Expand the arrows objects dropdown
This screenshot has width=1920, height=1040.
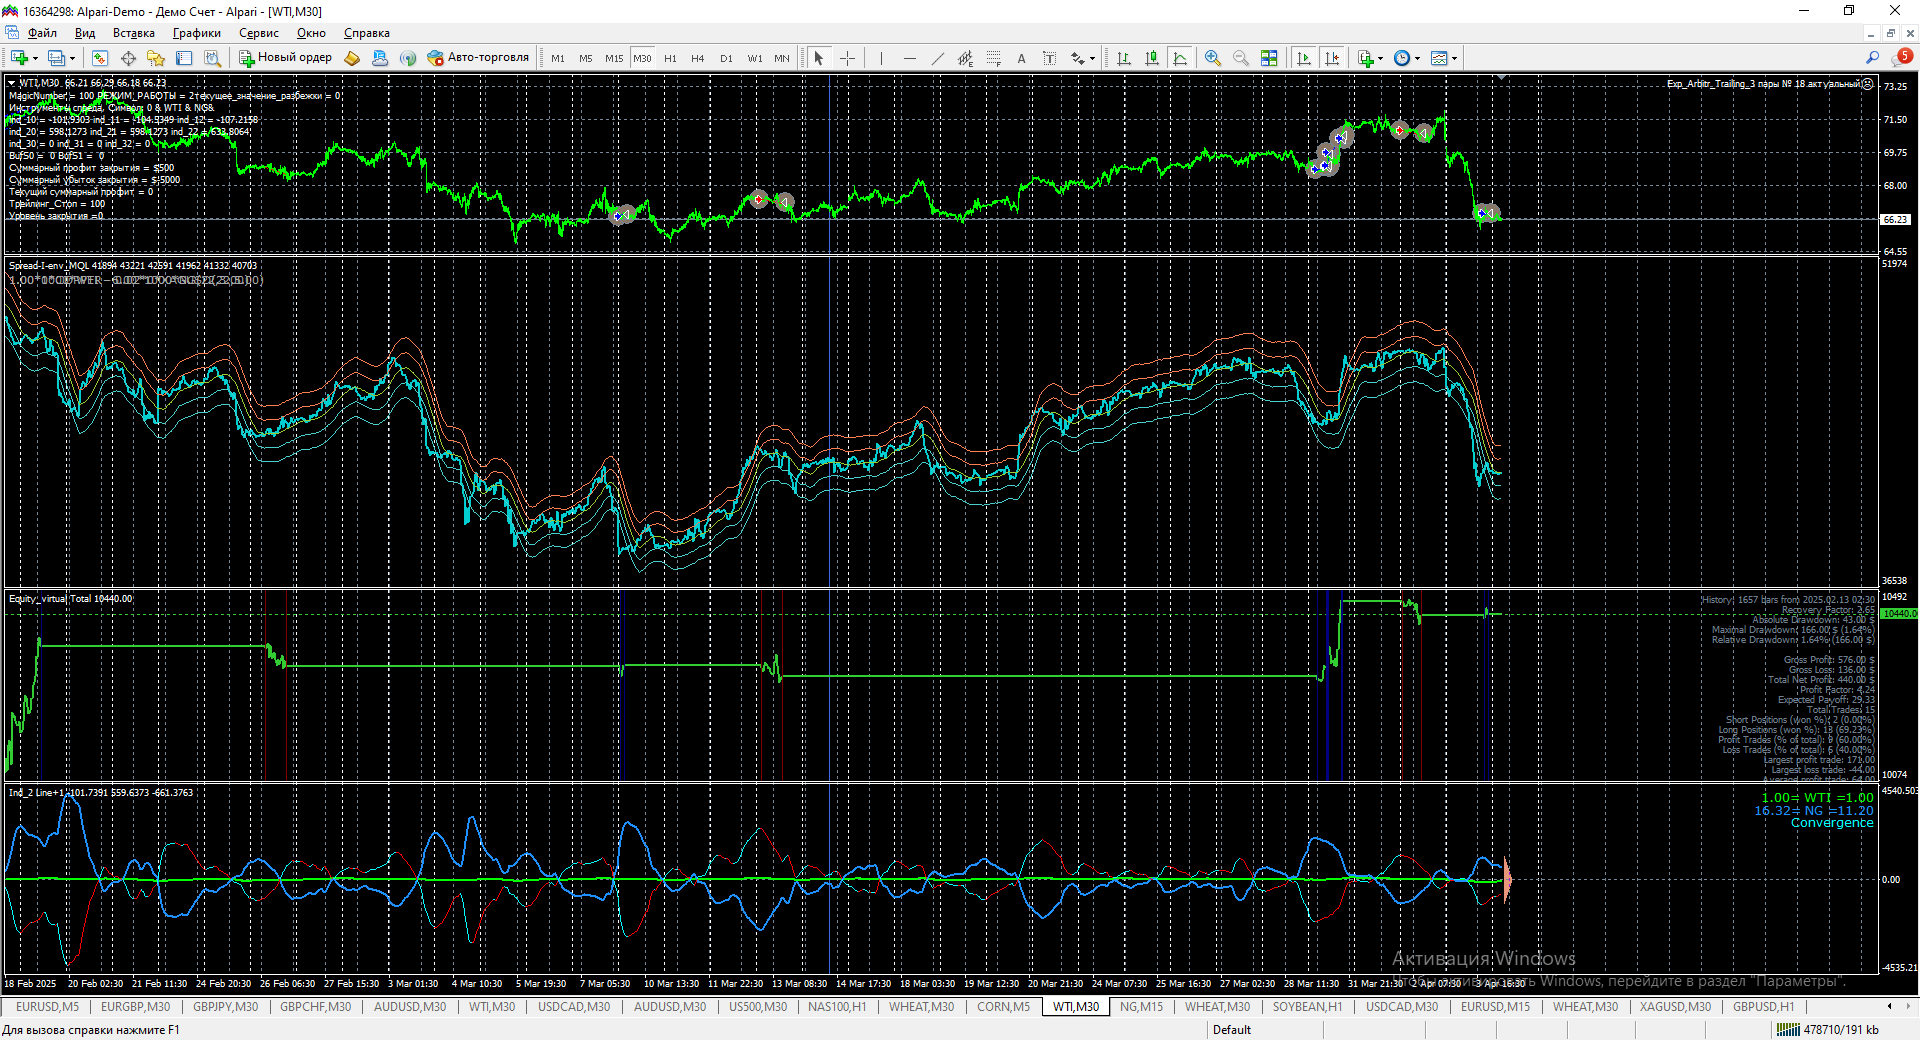[1092, 58]
